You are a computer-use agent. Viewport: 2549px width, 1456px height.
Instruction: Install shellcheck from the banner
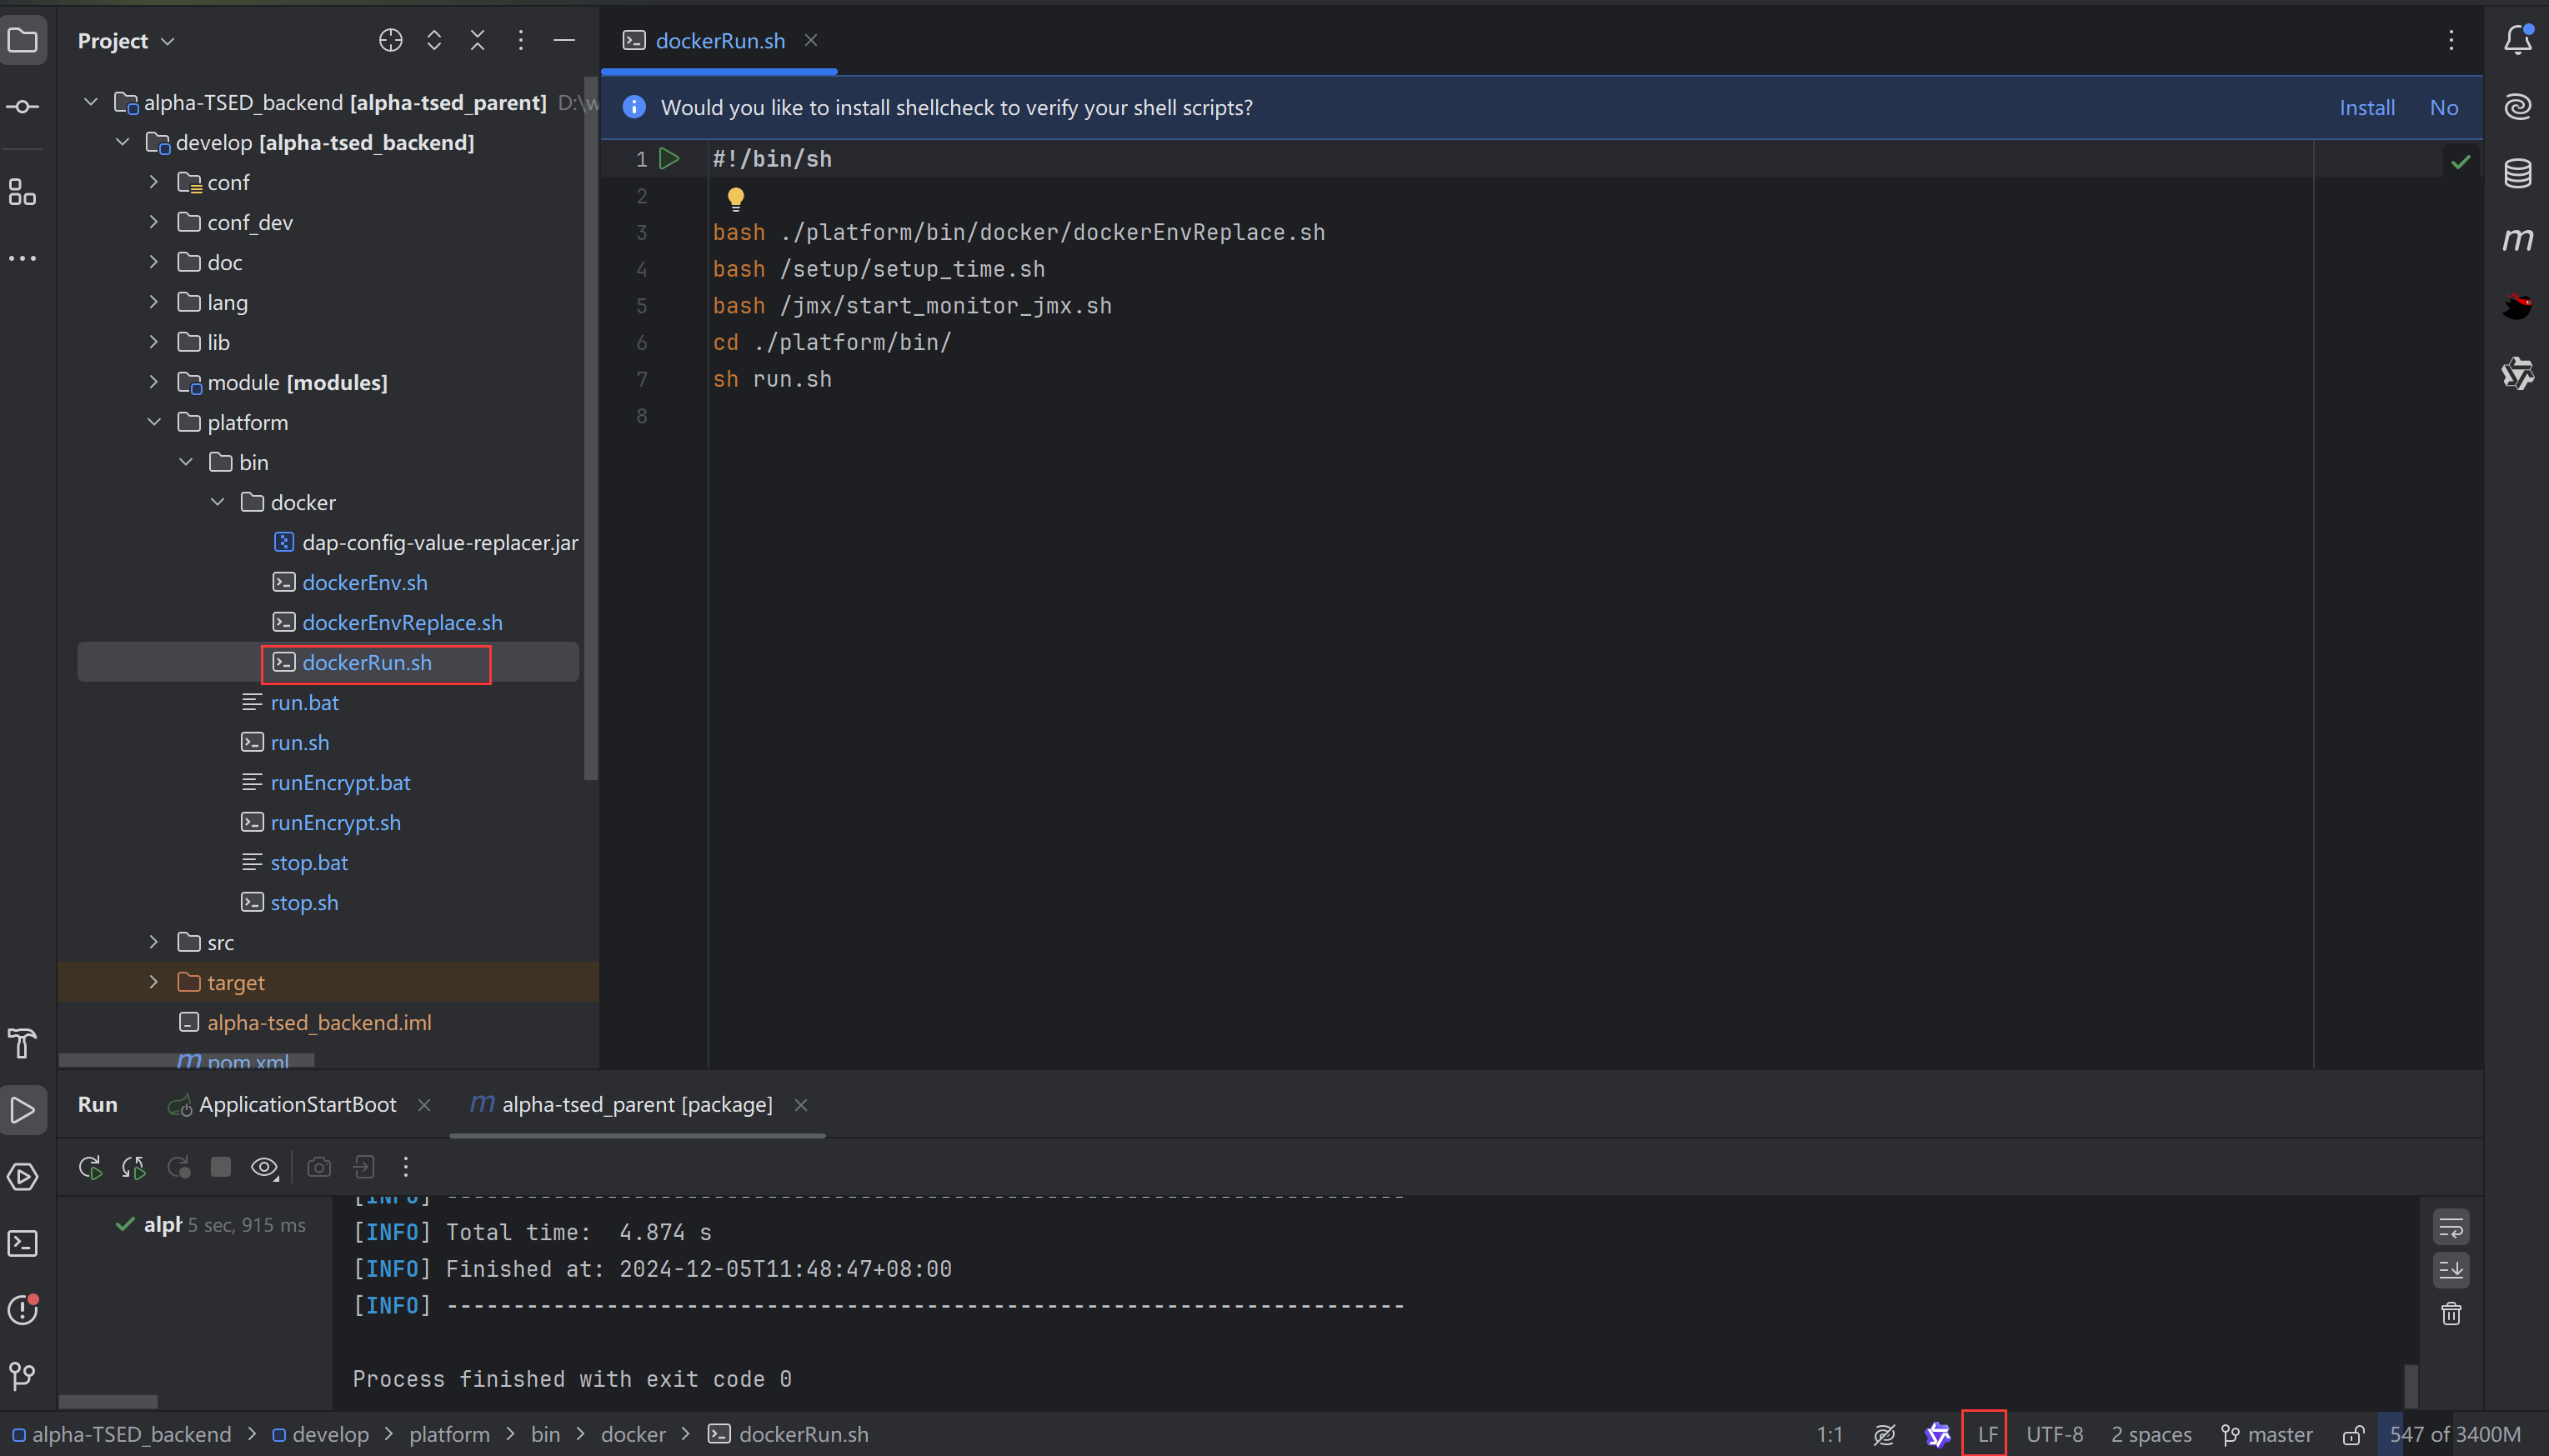[2366, 107]
